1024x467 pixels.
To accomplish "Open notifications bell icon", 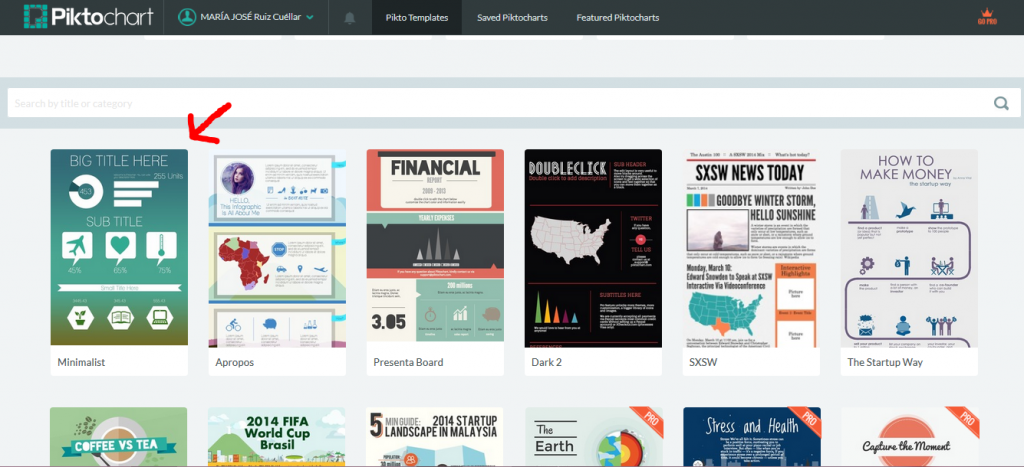I will pos(349,18).
